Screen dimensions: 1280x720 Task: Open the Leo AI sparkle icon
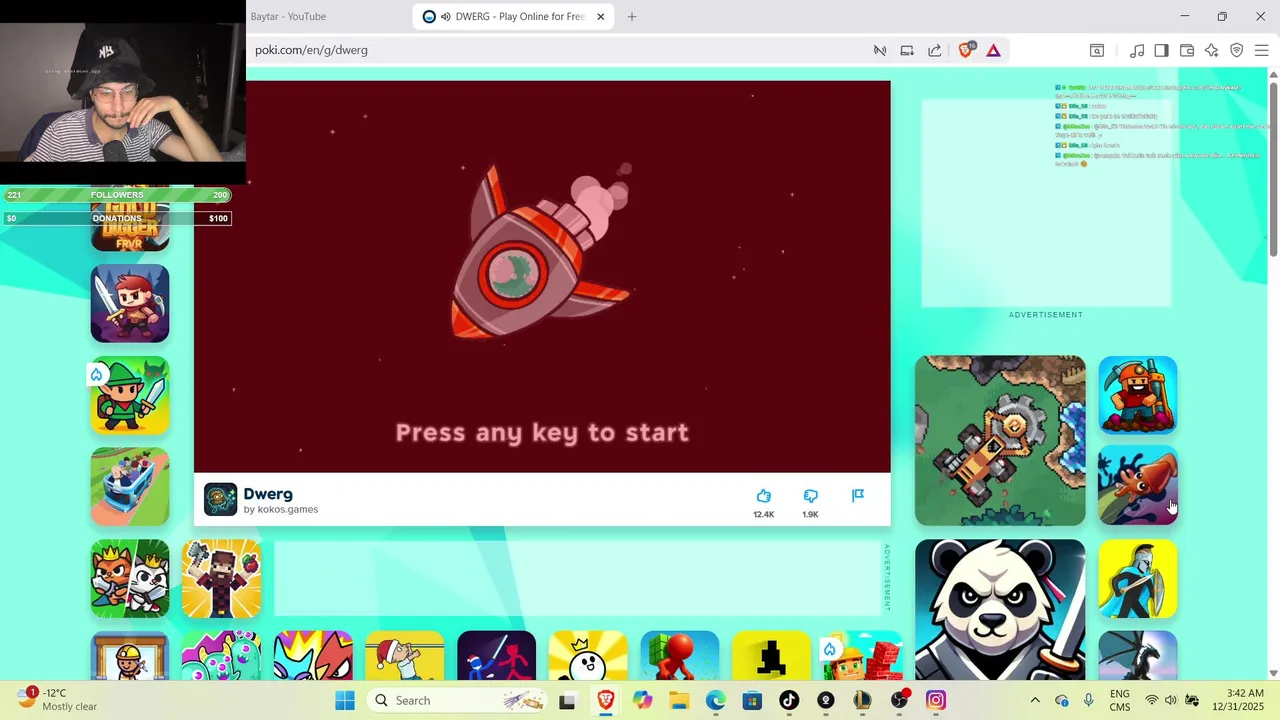pyautogui.click(x=1212, y=50)
